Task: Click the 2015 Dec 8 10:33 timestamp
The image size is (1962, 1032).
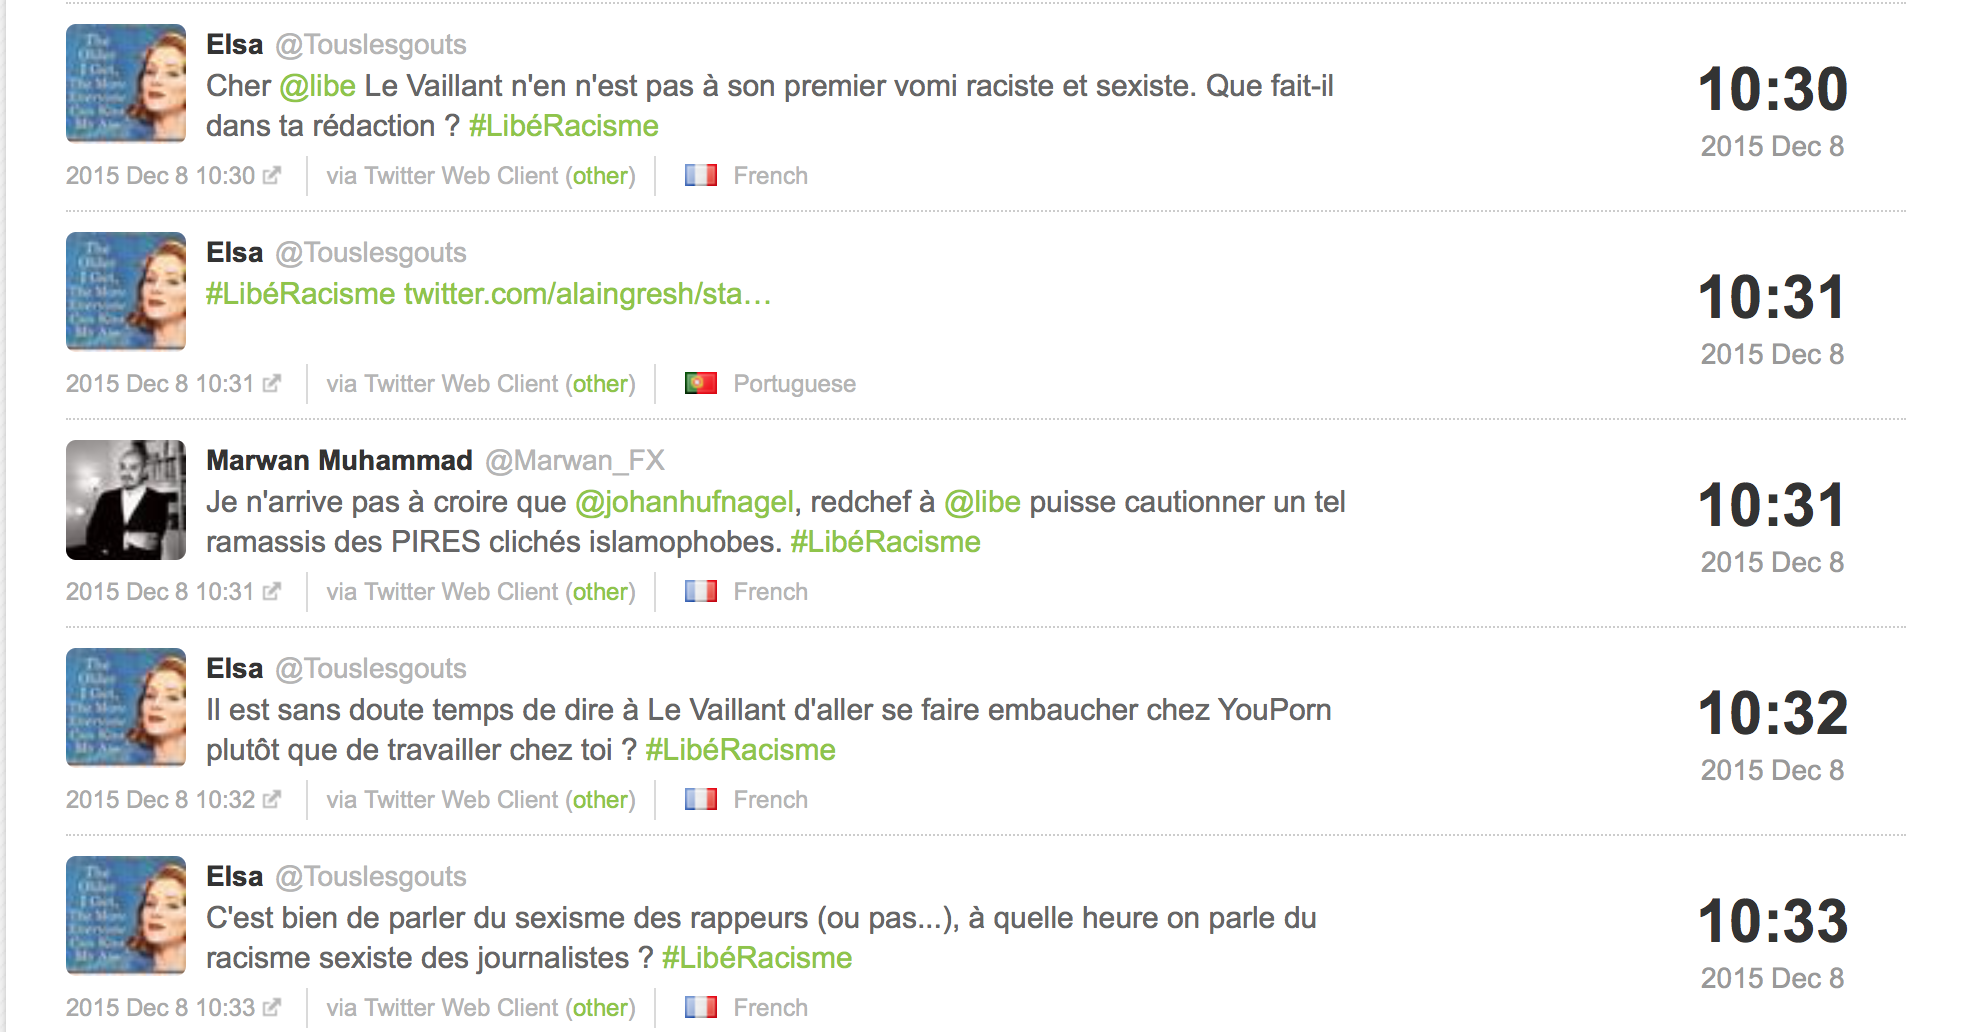Action: coord(160,1008)
